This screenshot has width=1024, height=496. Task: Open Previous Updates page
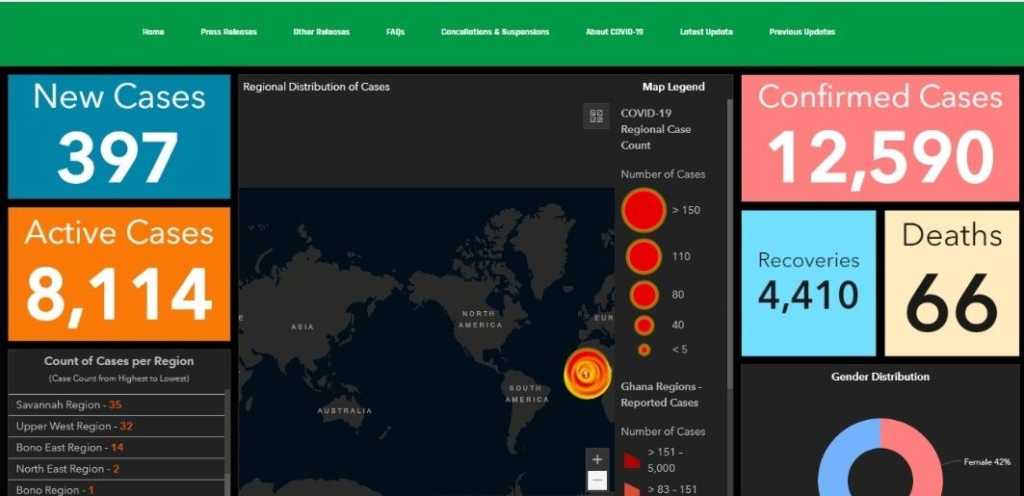(x=802, y=32)
